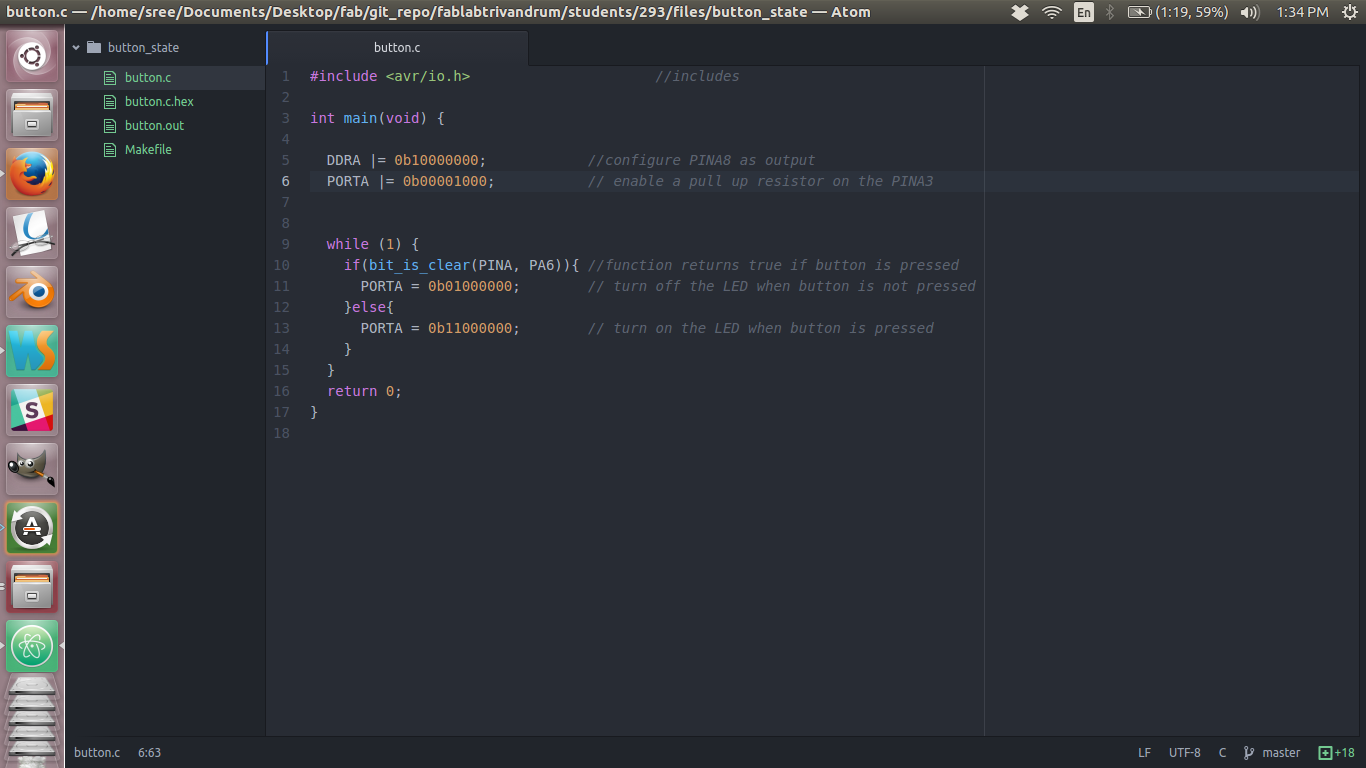The width and height of the screenshot is (1366, 768).
Task: Open the Wi-Fi network indicator
Action: tap(1052, 12)
